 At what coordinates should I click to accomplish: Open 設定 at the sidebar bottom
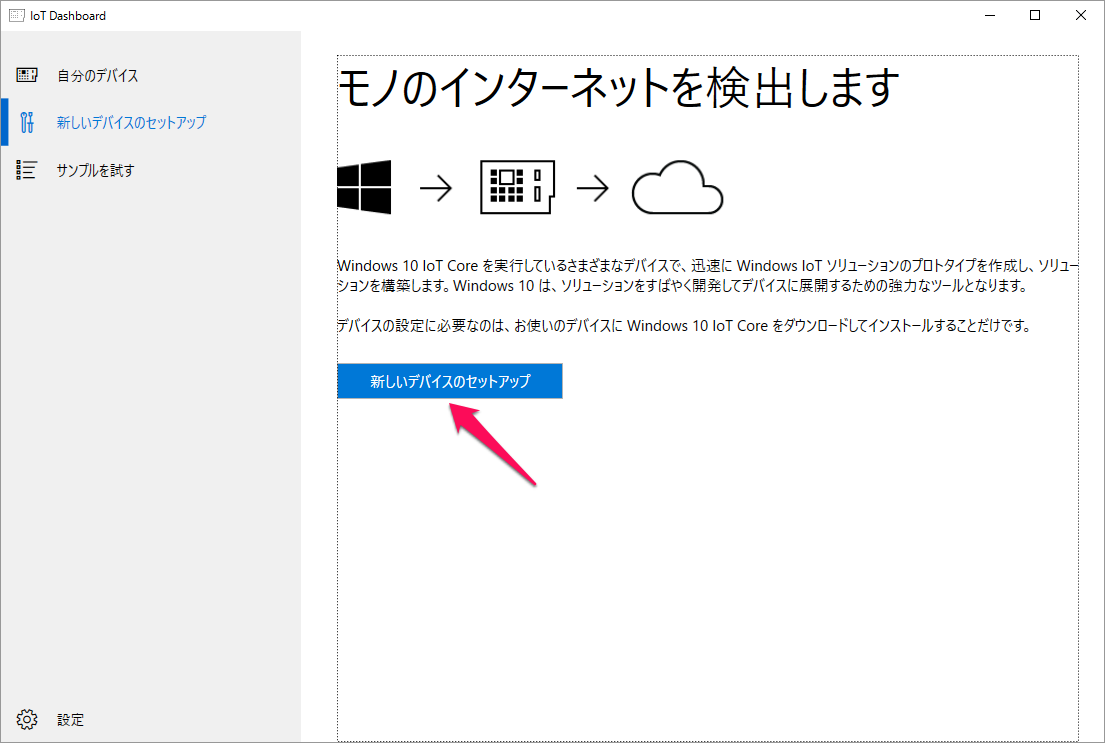(x=151, y=719)
